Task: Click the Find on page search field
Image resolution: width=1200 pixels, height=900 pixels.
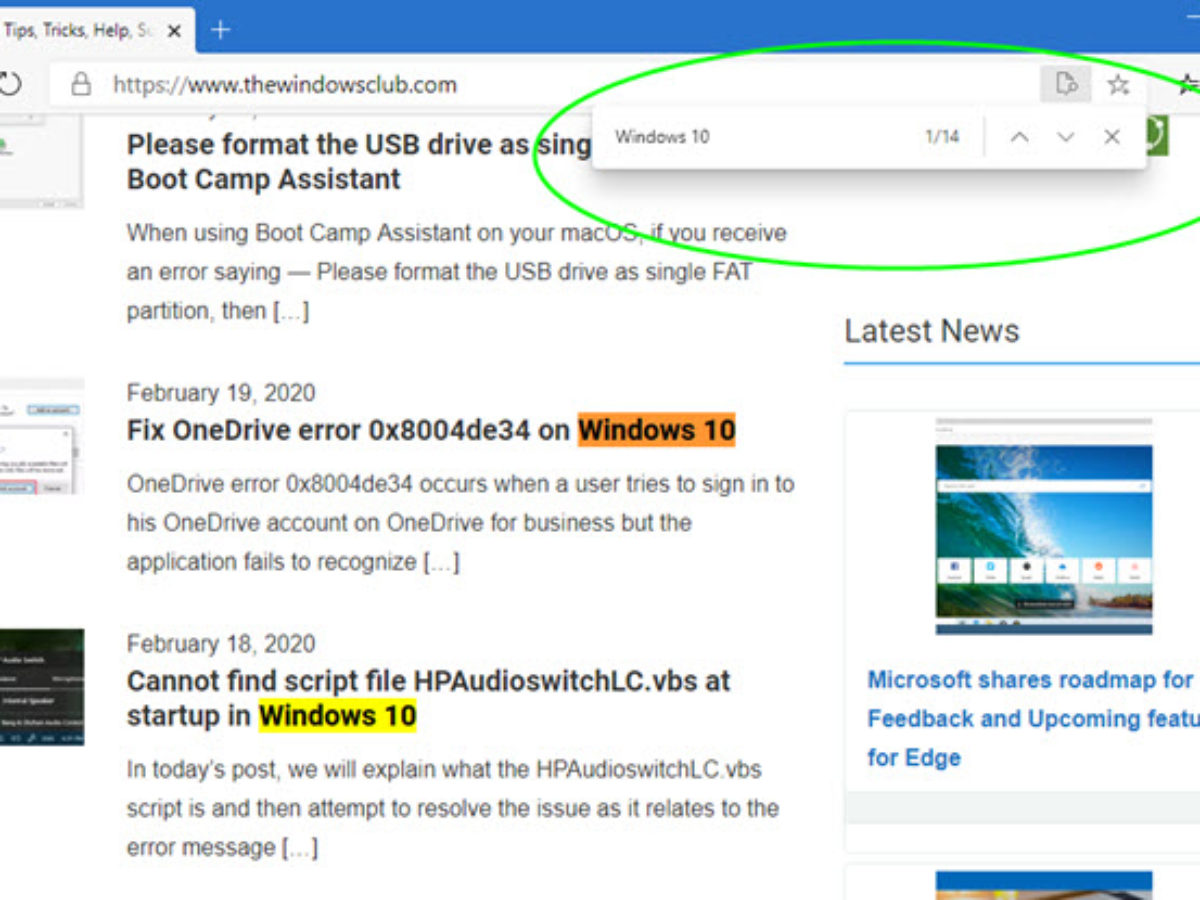Action: coord(760,137)
